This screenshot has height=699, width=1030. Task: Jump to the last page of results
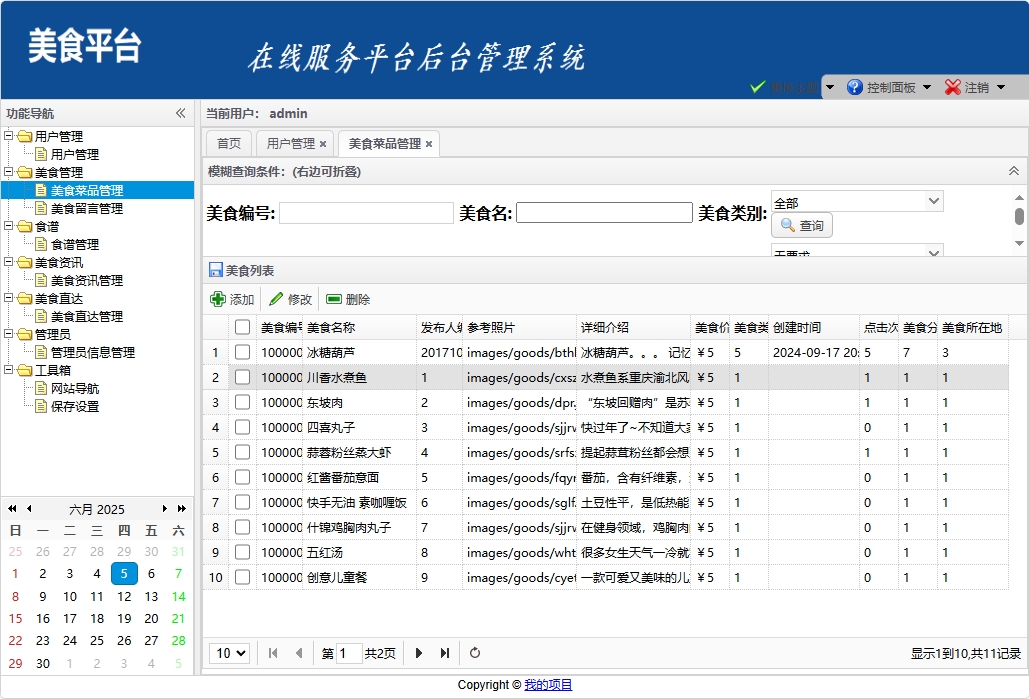point(445,653)
